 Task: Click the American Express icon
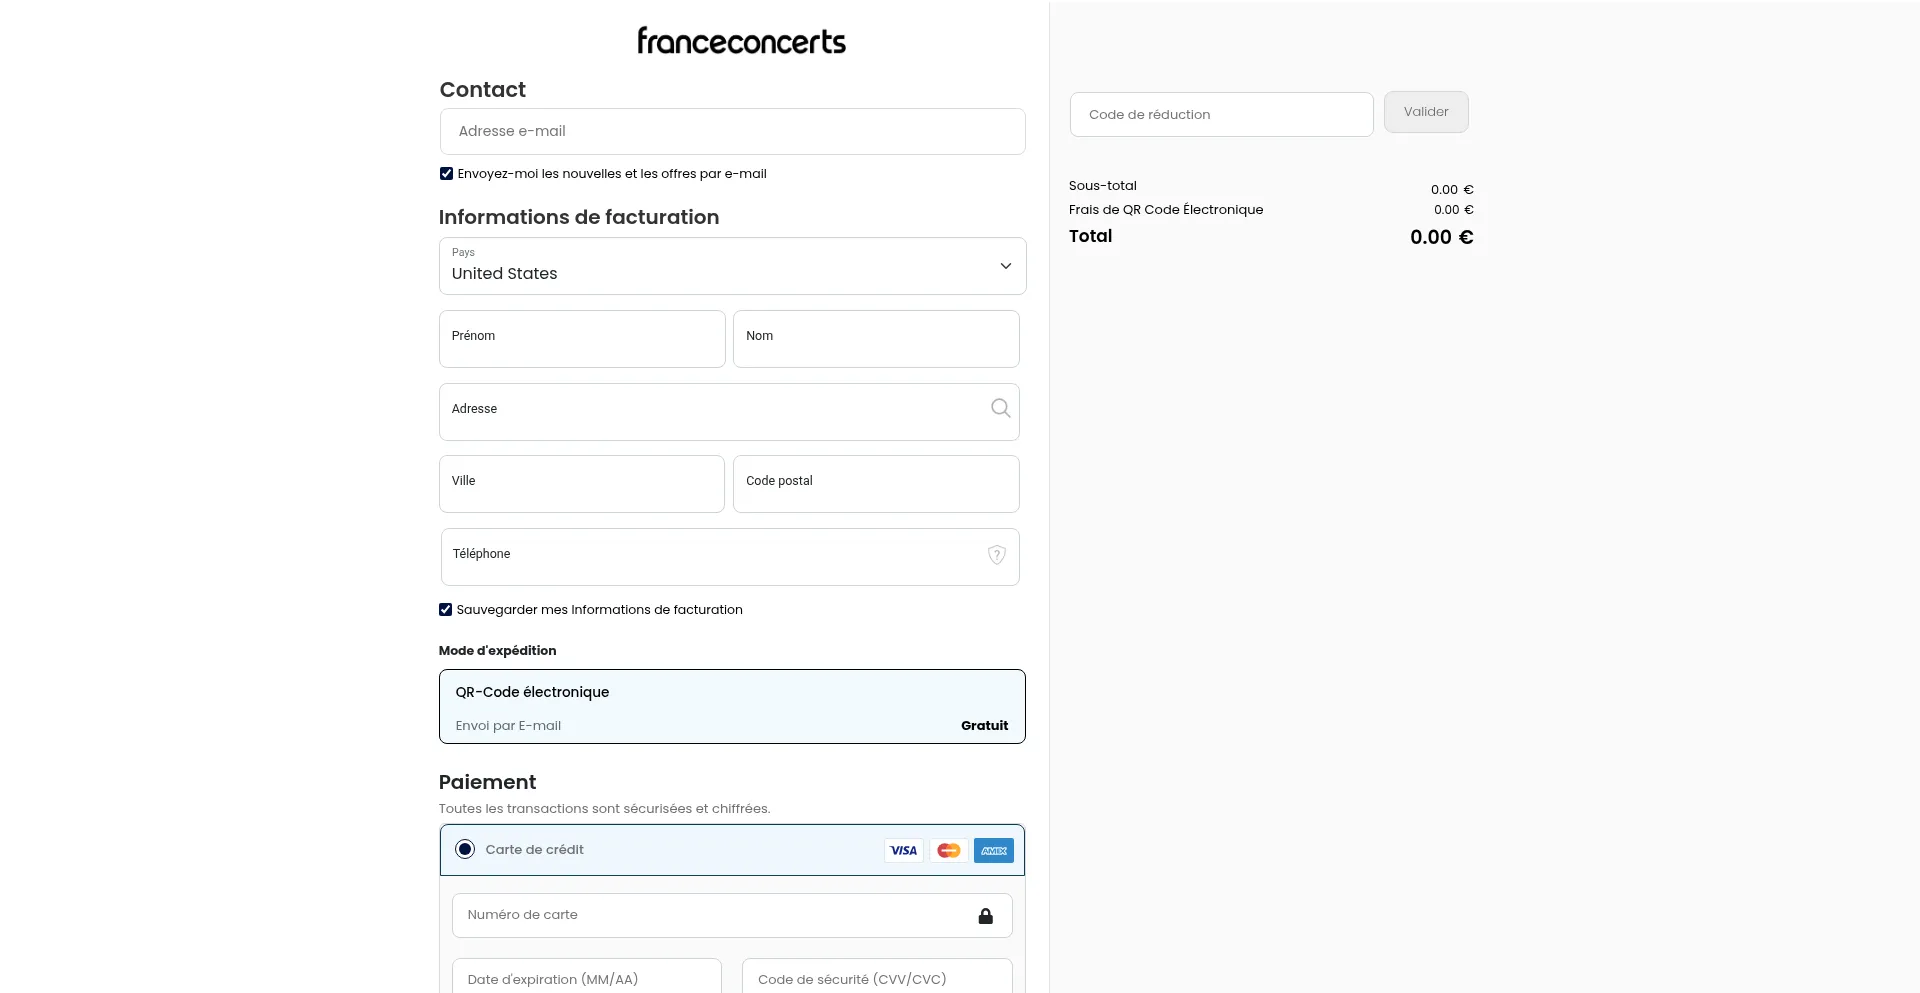tap(994, 851)
